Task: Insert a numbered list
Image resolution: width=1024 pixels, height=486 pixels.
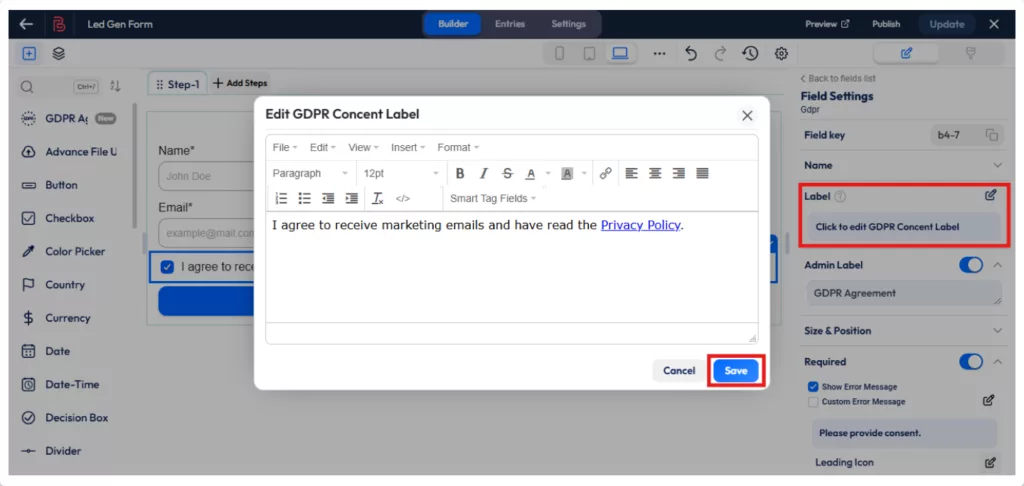Action: [281, 198]
